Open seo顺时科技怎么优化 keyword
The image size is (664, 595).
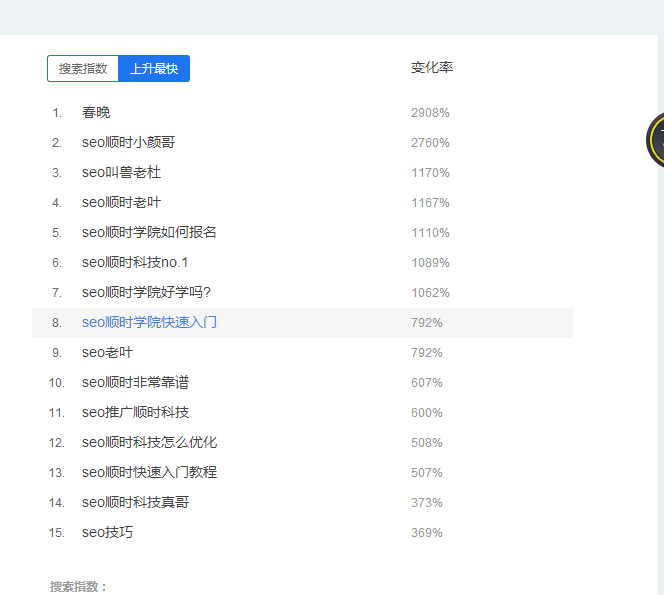click(149, 443)
